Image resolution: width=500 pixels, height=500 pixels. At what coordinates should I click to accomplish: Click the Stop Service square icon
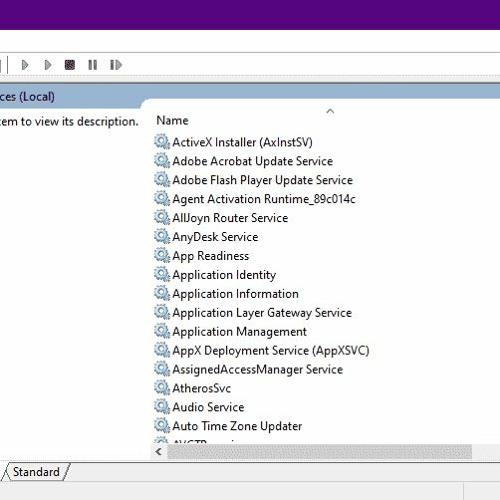click(x=70, y=65)
